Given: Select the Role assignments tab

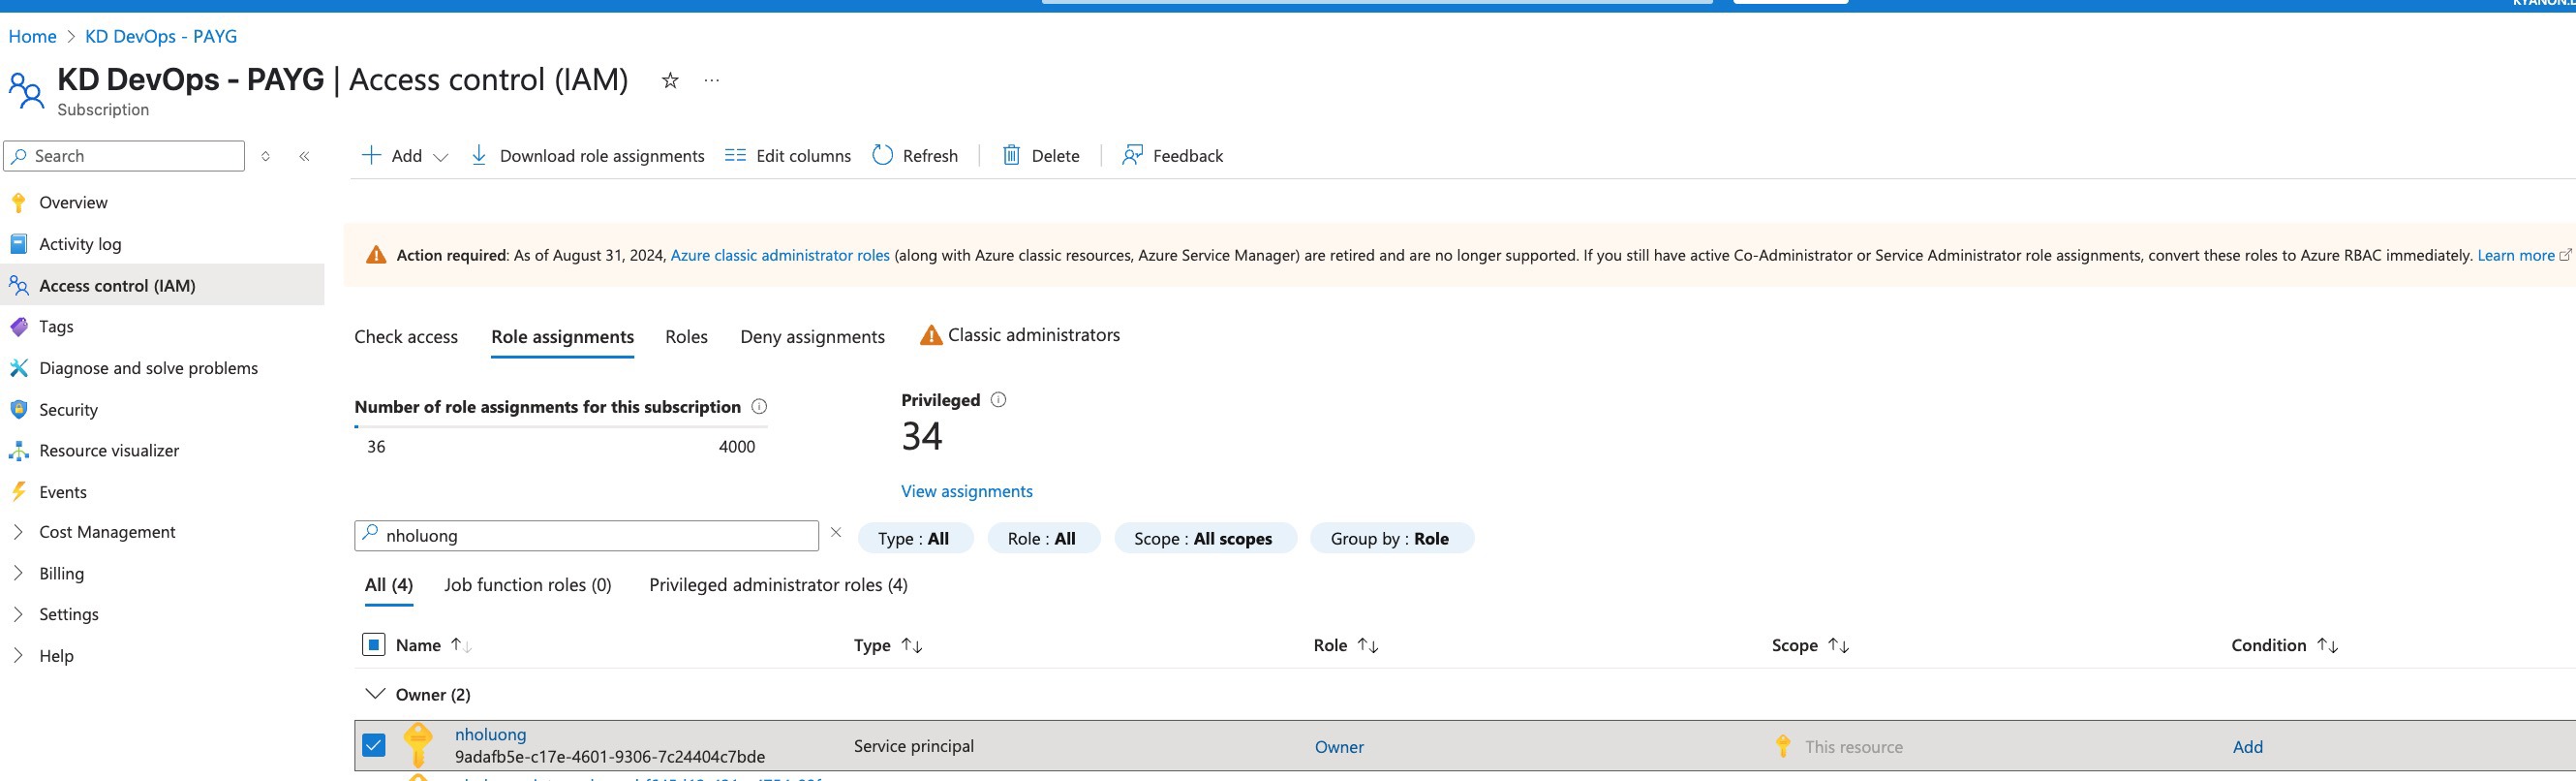Looking at the screenshot, I should pos(563,337).
